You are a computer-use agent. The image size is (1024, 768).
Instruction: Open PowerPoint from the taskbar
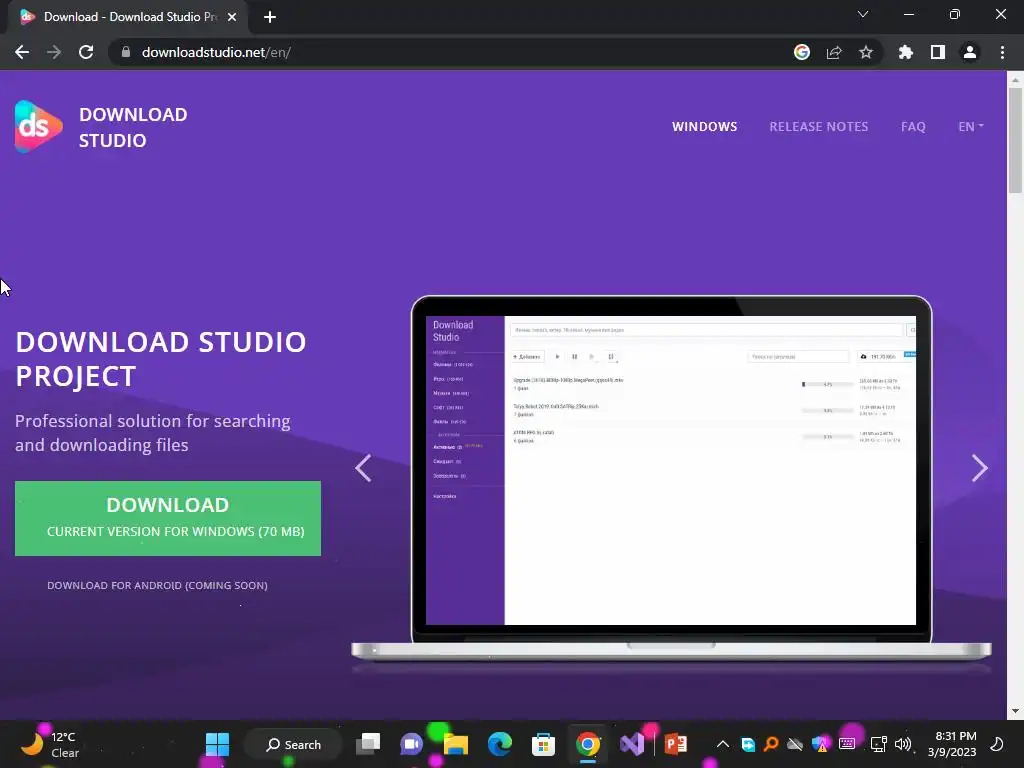pos(676,744)
